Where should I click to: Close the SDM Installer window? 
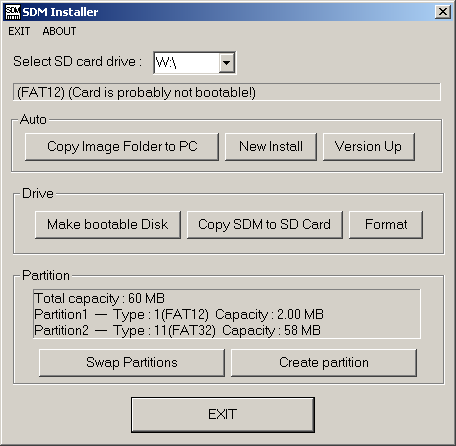pyautogui.click(x=443, y=12)
